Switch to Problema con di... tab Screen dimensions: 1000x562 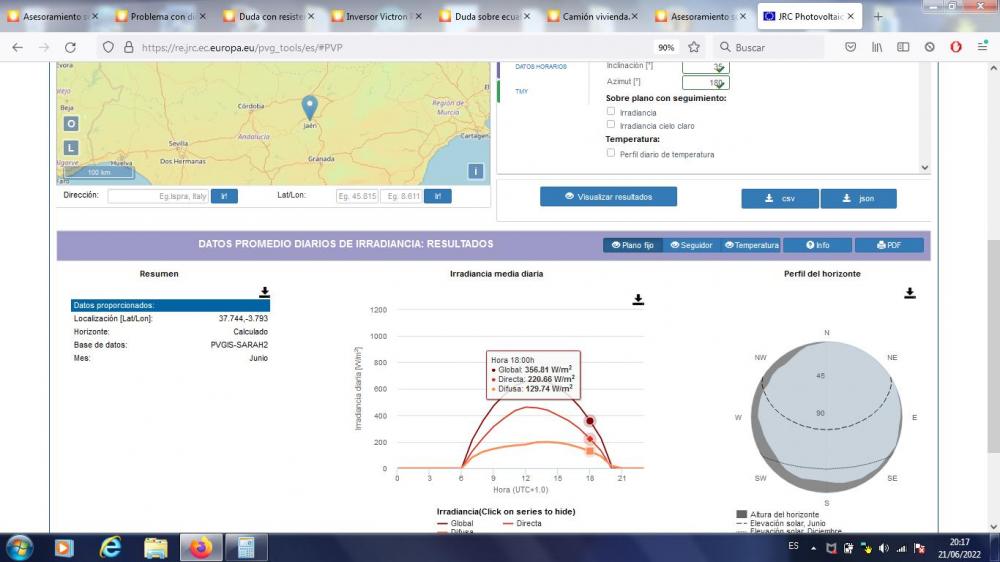(161, 17)
